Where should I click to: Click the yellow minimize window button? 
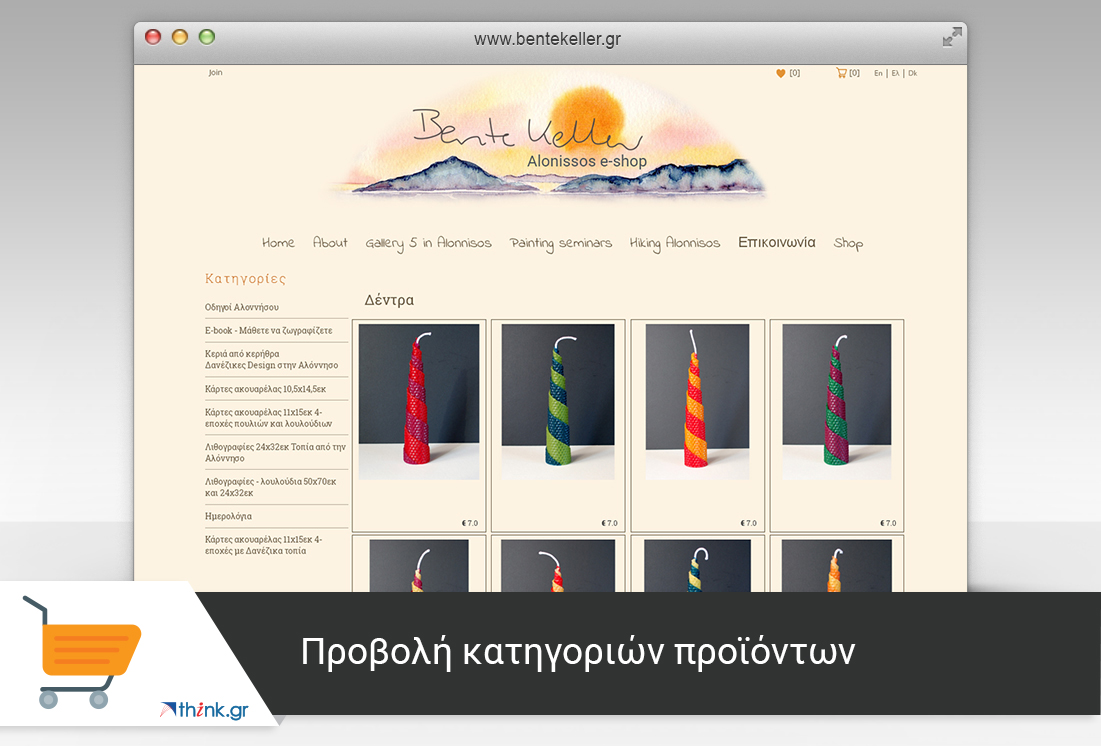[180, 37]
